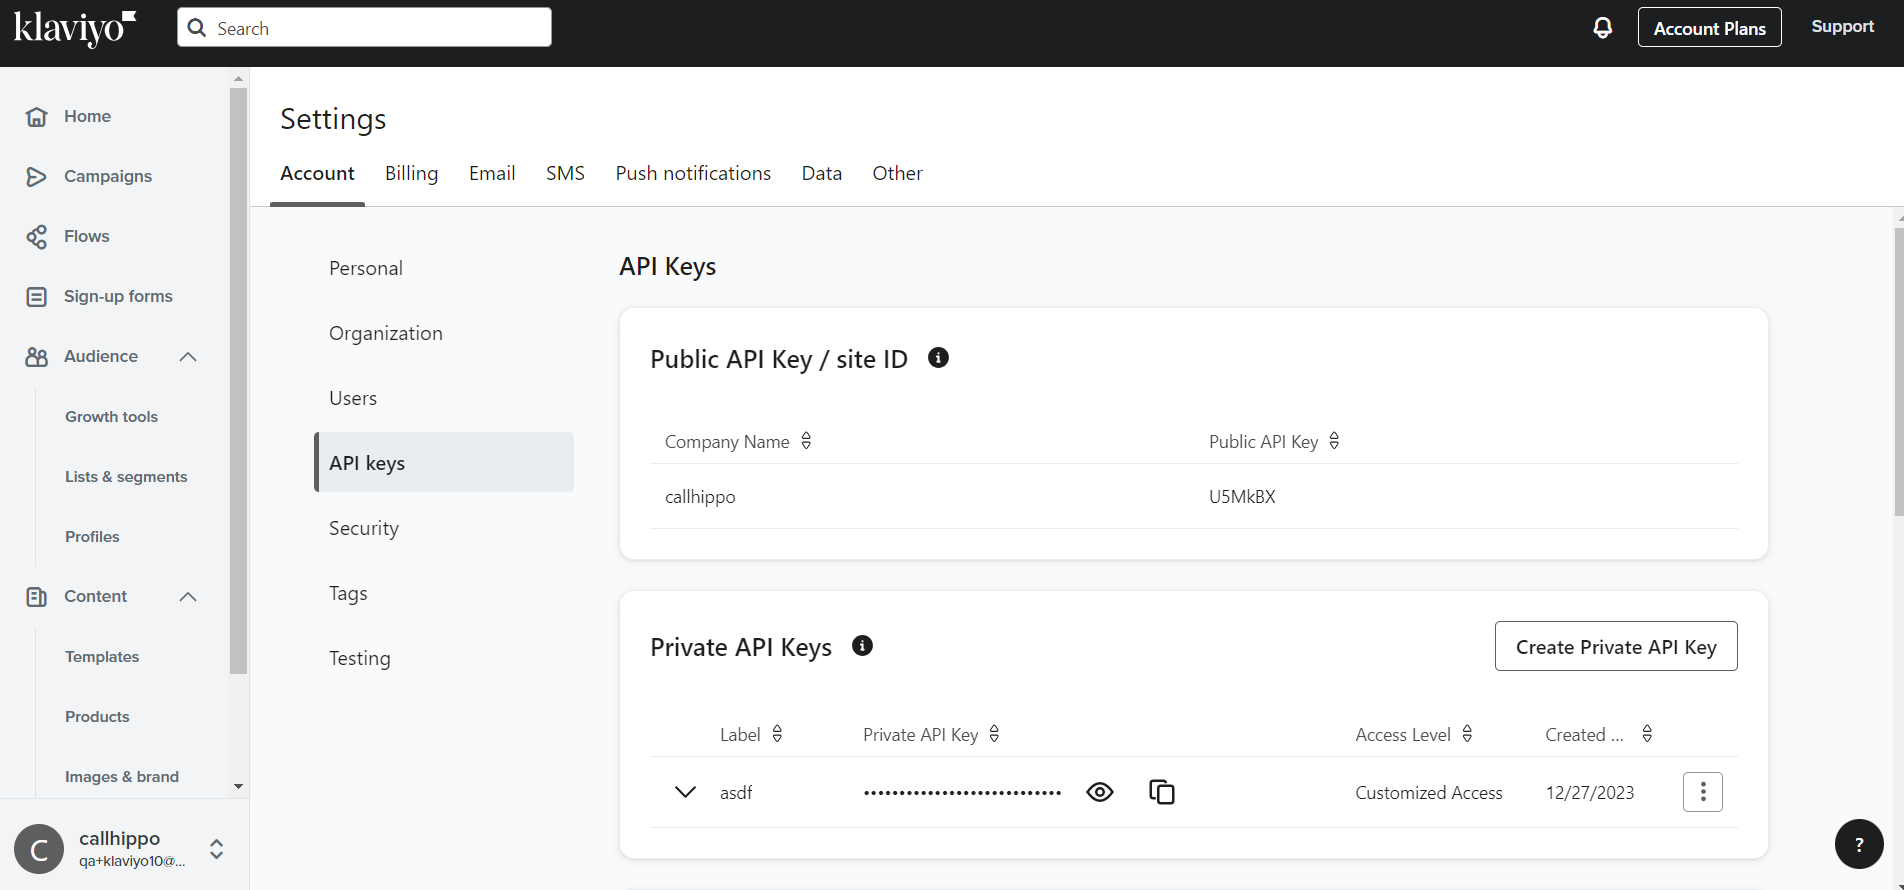Click the sidebar scrollbar thumb

click(238, 380)
